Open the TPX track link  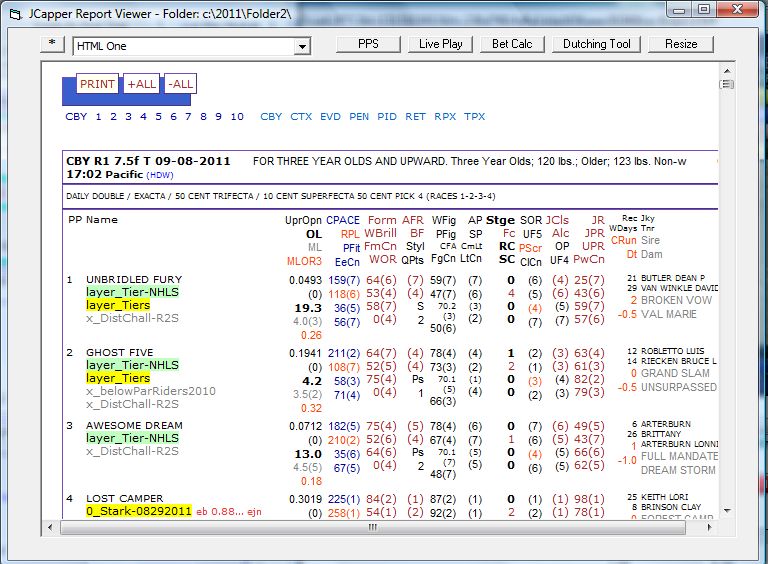475,117
